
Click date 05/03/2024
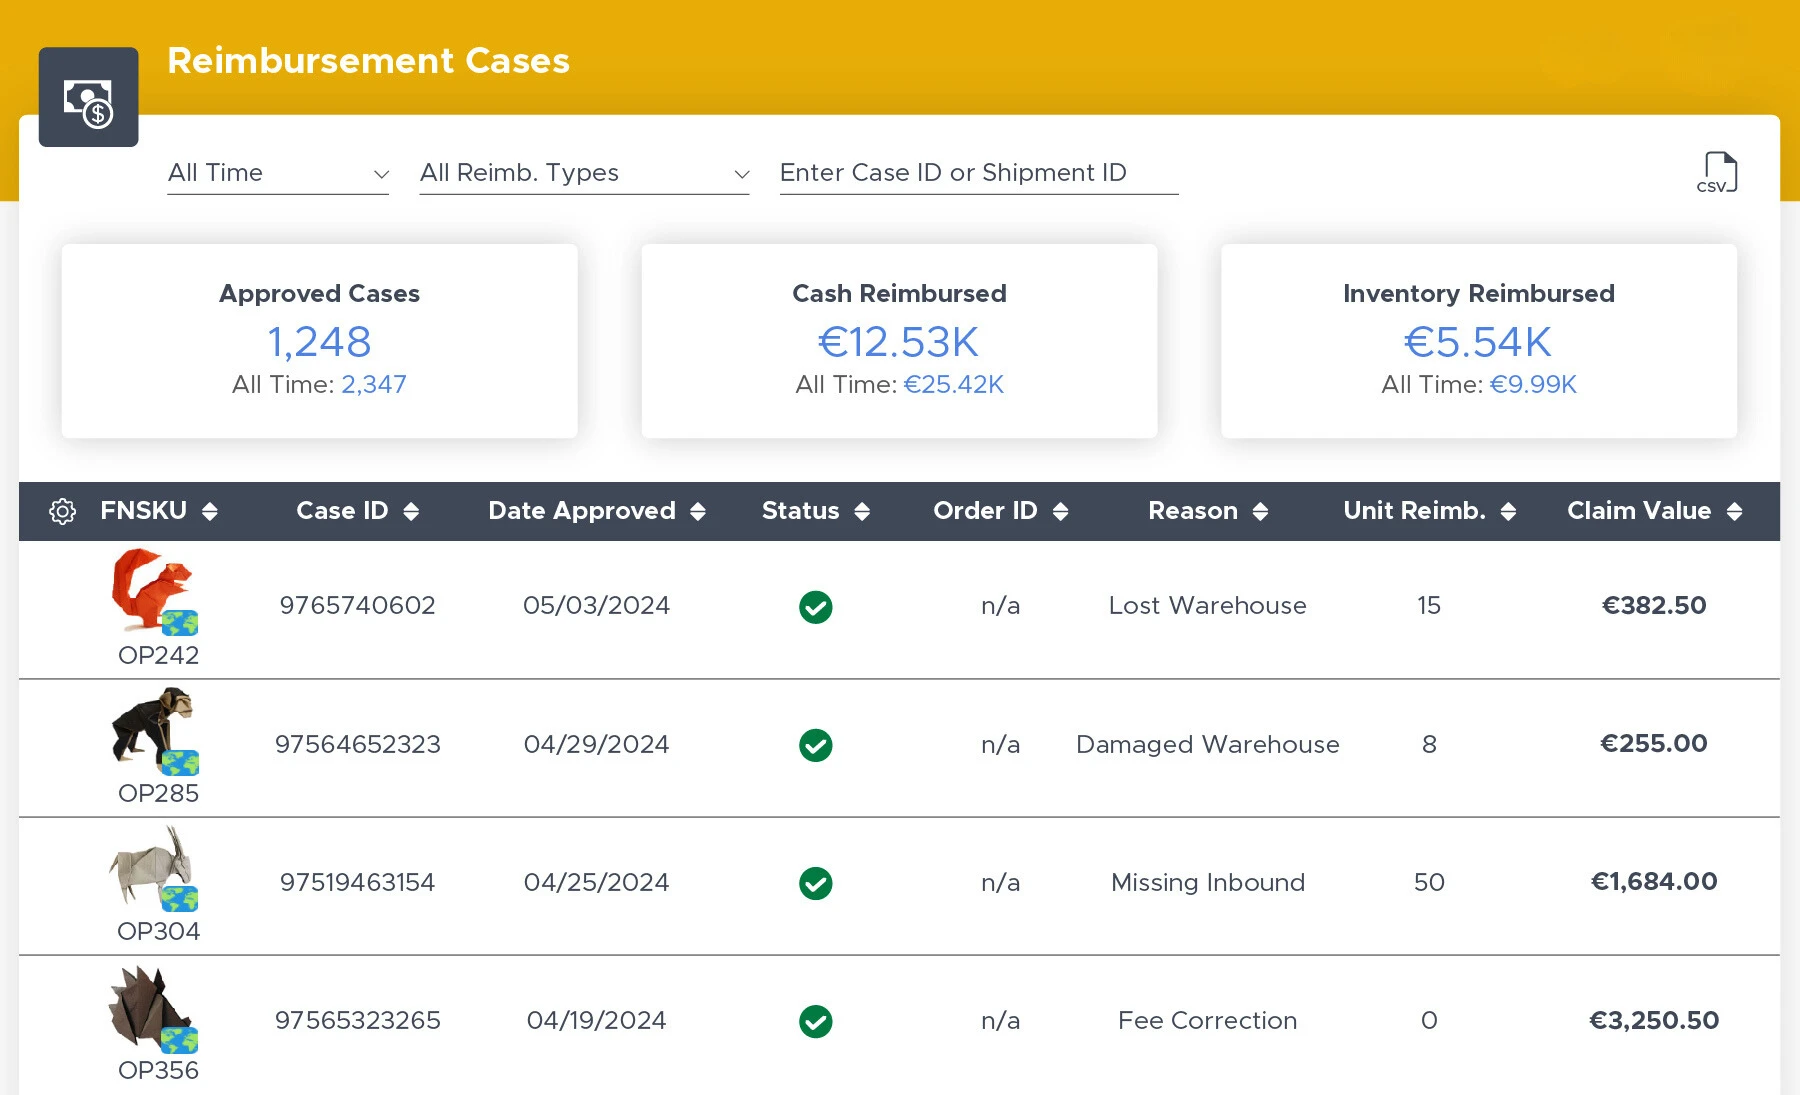click(596, 606)
